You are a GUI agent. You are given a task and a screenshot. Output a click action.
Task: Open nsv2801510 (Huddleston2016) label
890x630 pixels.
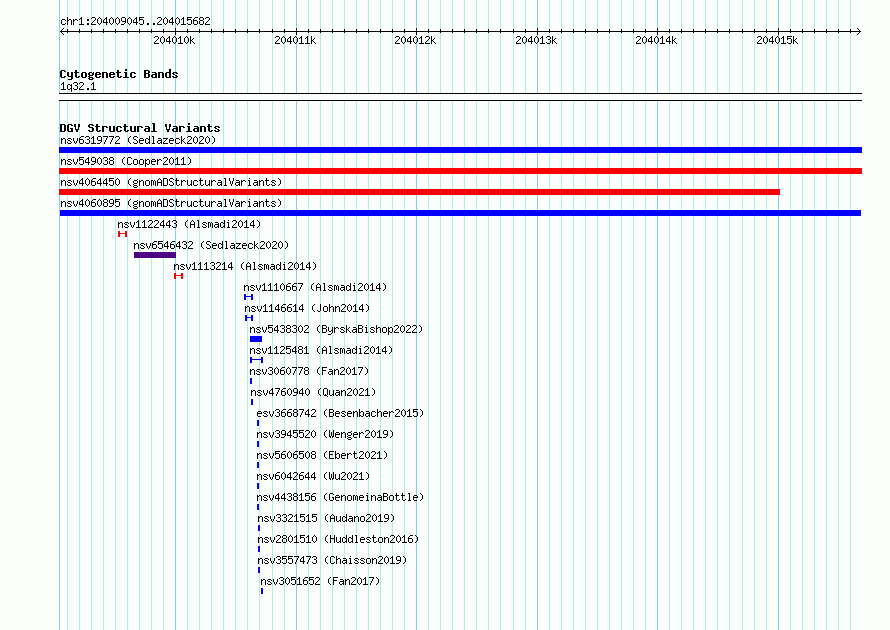tap(338, 539)
